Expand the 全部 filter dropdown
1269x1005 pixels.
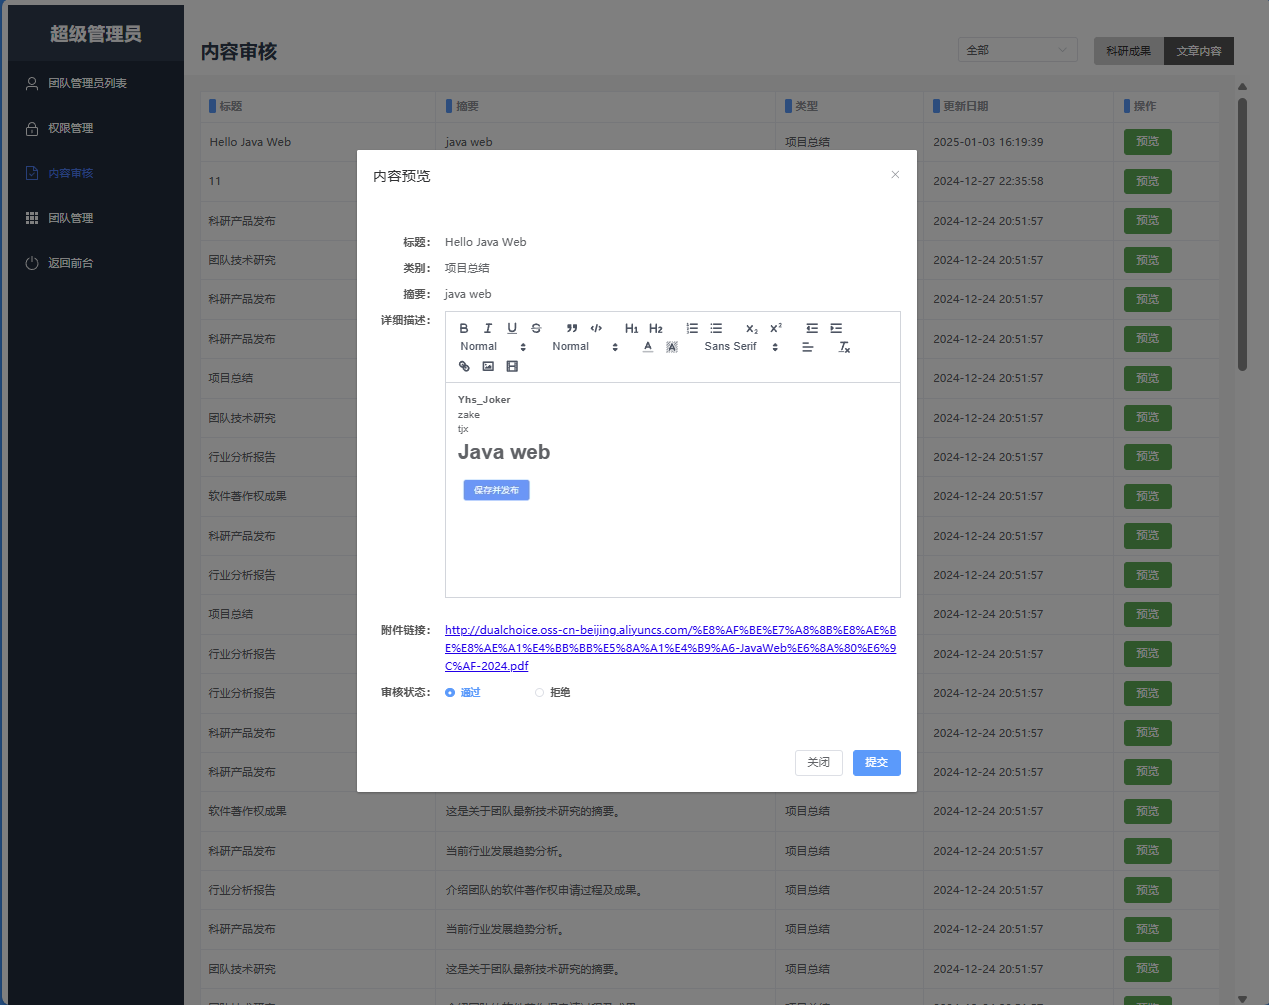[1017, 50]
